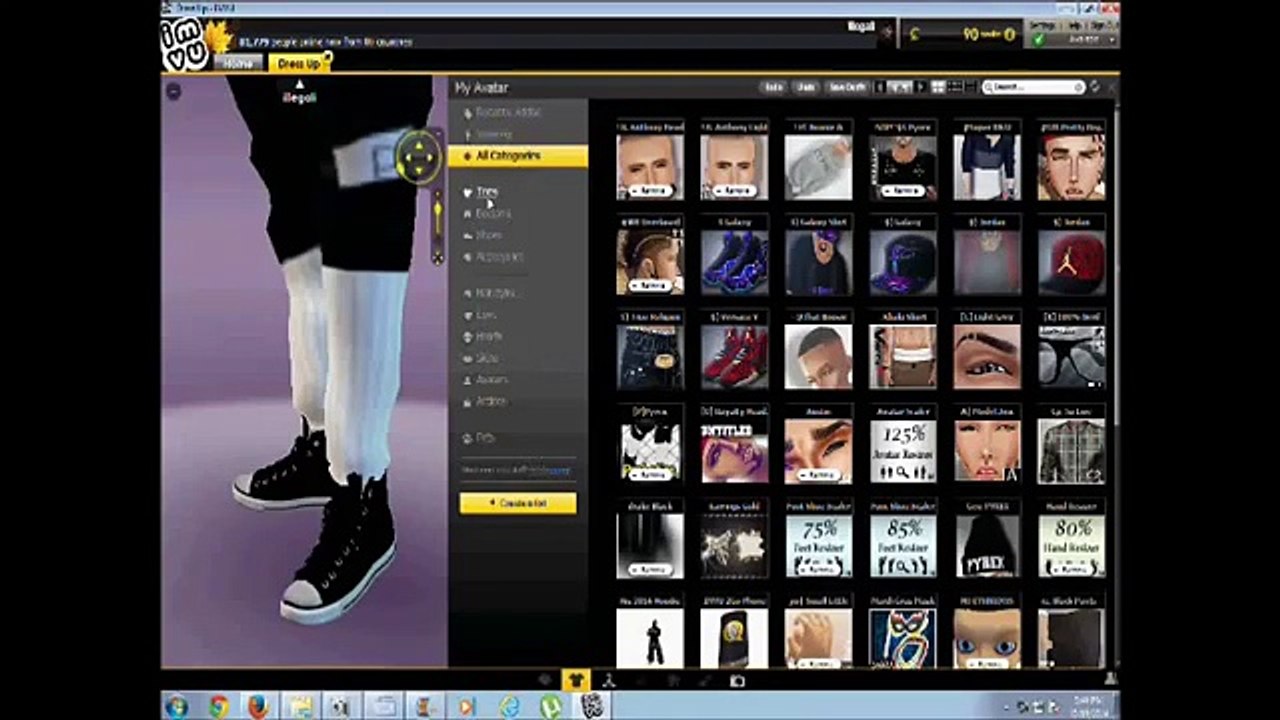Open the Shoes category
The image size is (1280, 720).
[x=488, y=235]
